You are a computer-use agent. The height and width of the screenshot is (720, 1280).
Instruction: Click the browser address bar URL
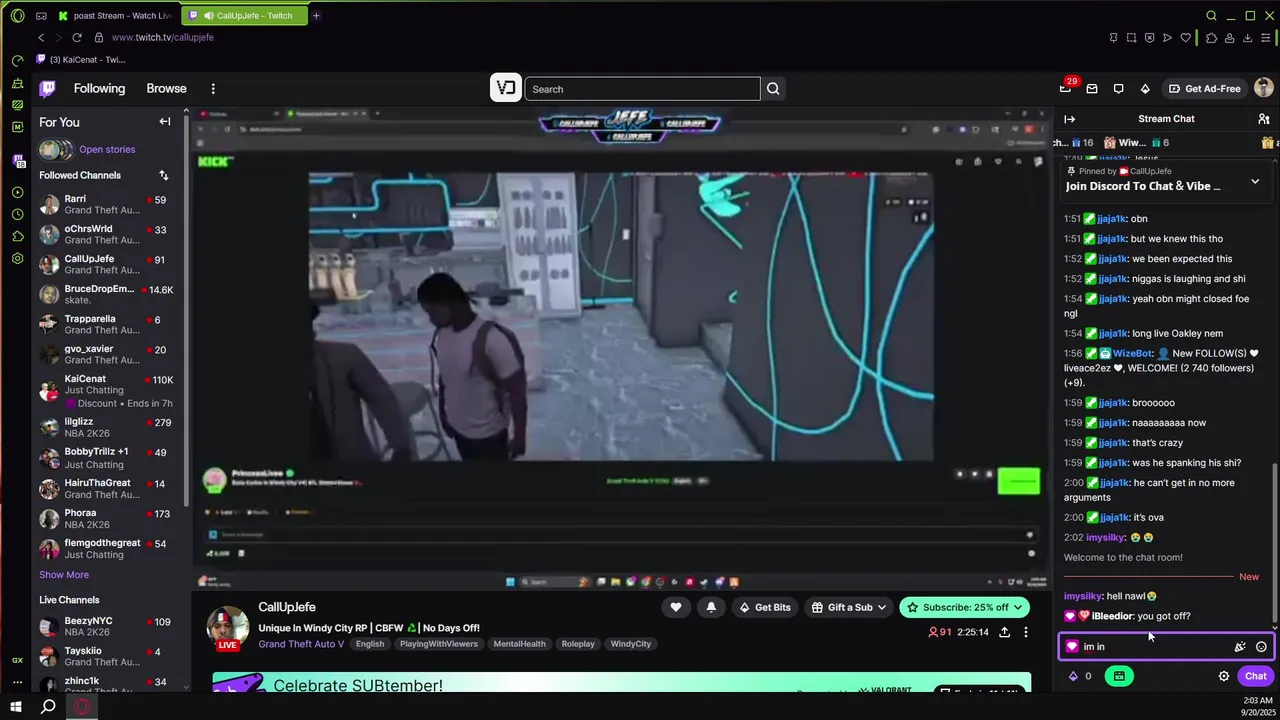click(x=163, y=38)
